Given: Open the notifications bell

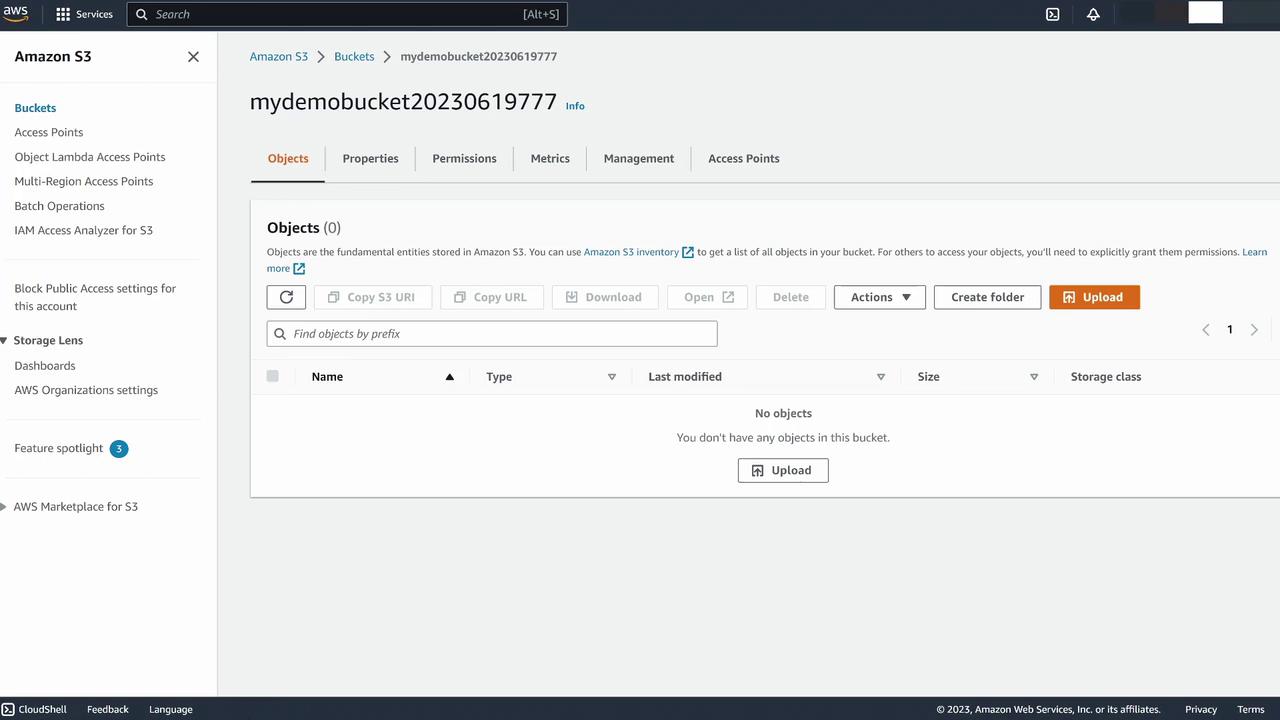Looking at the screenshot, I should (x=1093, y=14).
